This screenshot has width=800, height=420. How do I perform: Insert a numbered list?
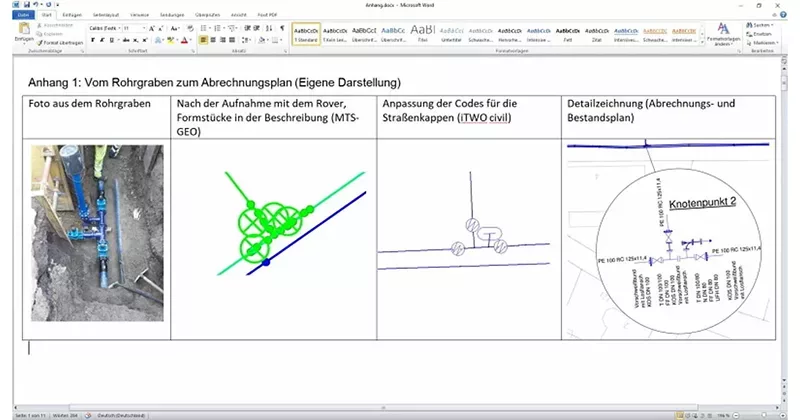click(218, 29)
